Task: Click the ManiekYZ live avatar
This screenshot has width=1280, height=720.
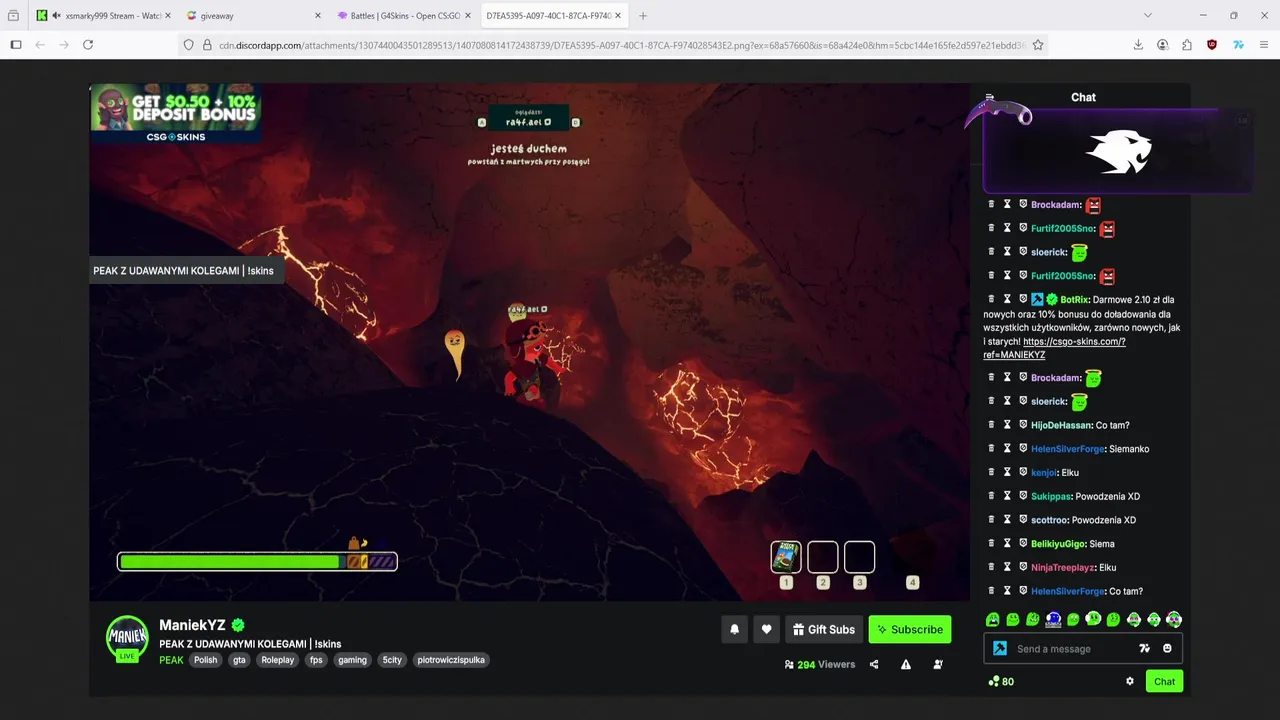Action: (x=128, y=639)
